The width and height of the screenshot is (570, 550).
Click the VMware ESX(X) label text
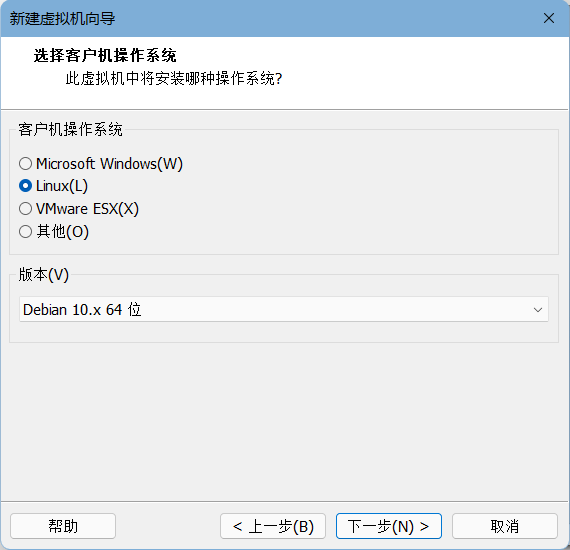coord(87,209)
